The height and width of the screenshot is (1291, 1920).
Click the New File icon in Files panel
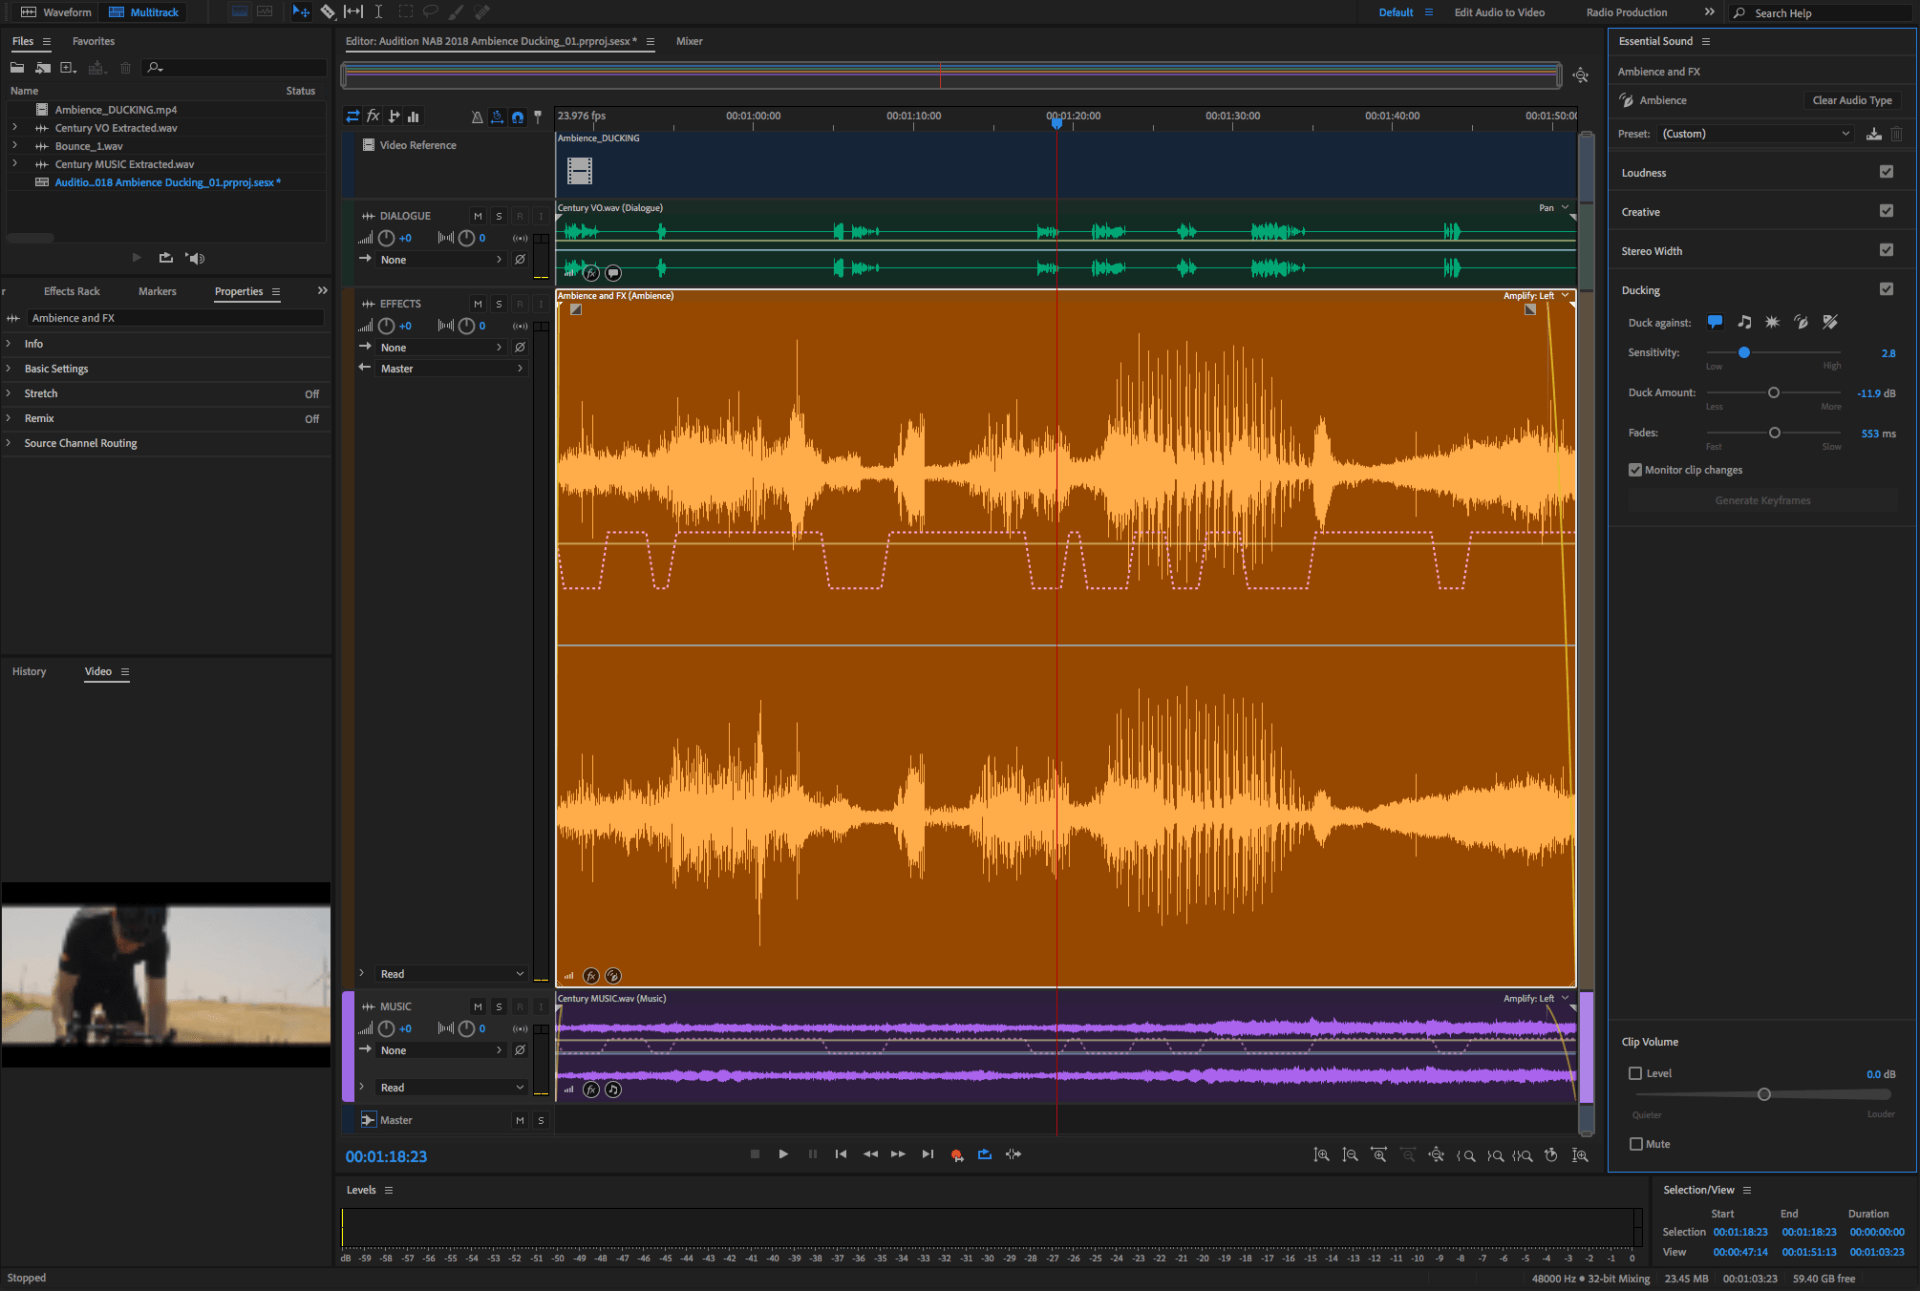[68, 68]
